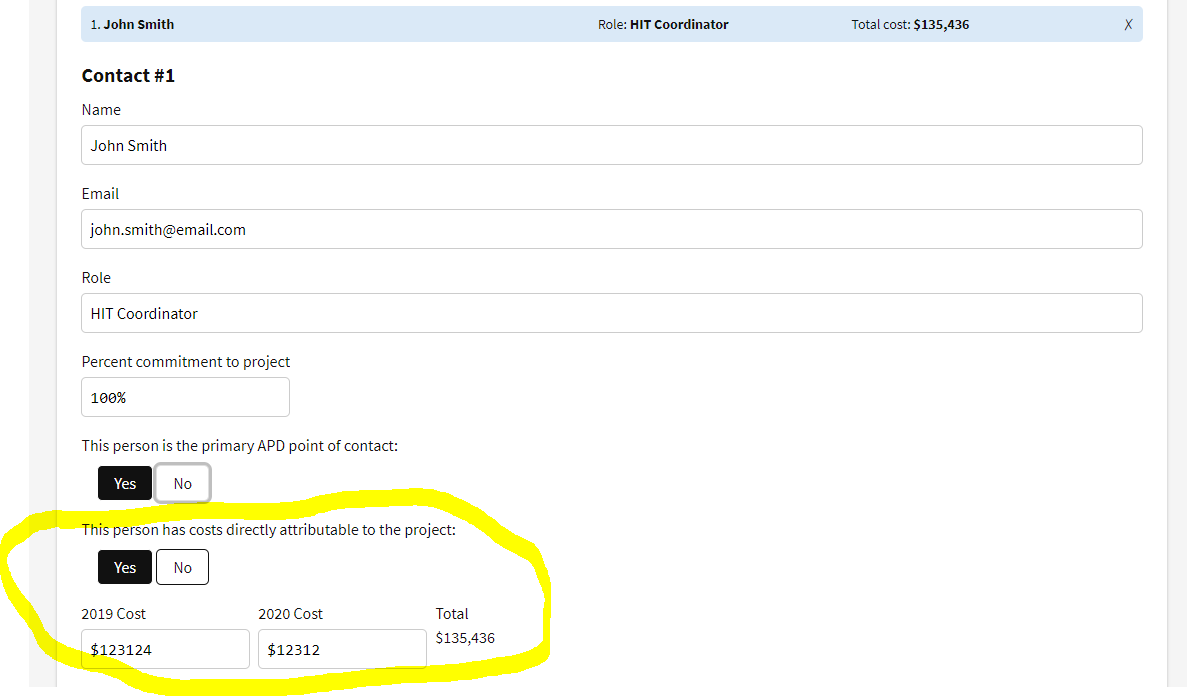Remove John Smith contact using the X
The height and width of the screenshot is (696, 1187).
click(1128, 24)
